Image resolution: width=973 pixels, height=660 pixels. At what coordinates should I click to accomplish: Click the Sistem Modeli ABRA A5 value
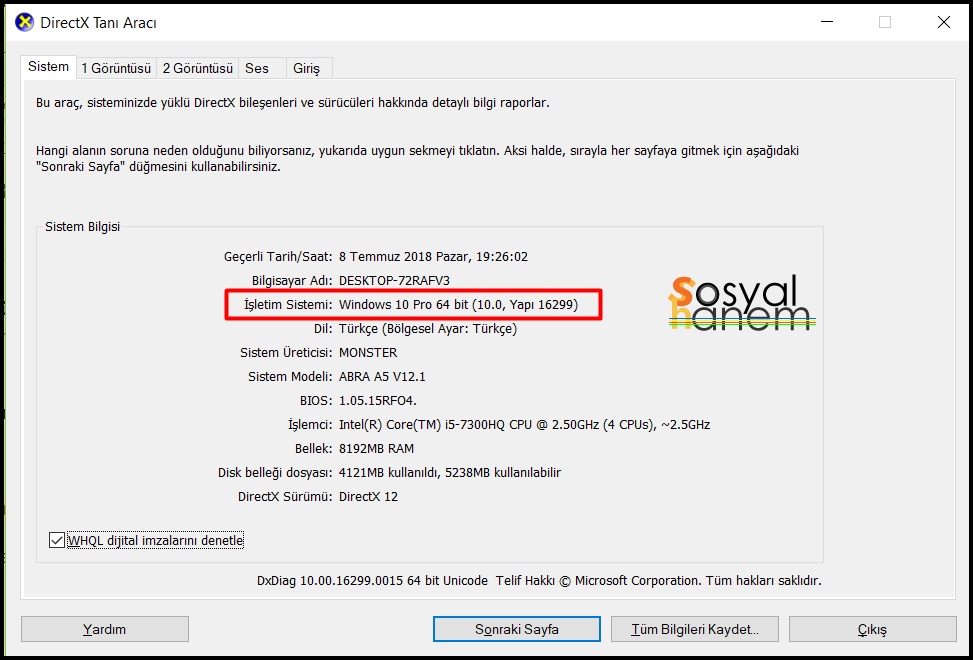pos(375,376)
